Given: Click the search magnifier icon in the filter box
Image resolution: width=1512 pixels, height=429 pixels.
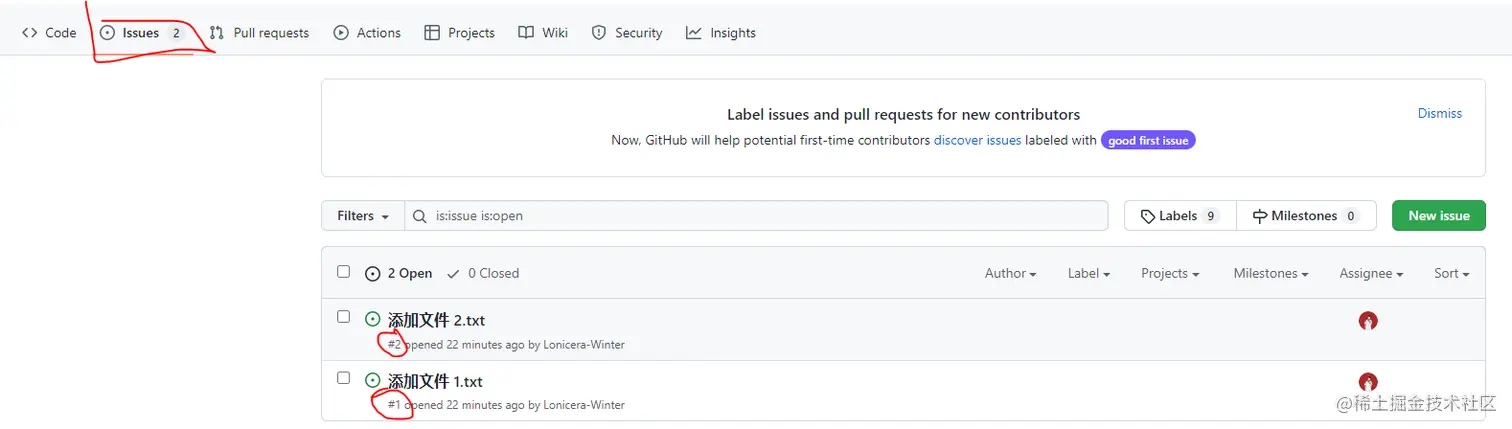Looking at the screenshot, I should tap(421, 216).
